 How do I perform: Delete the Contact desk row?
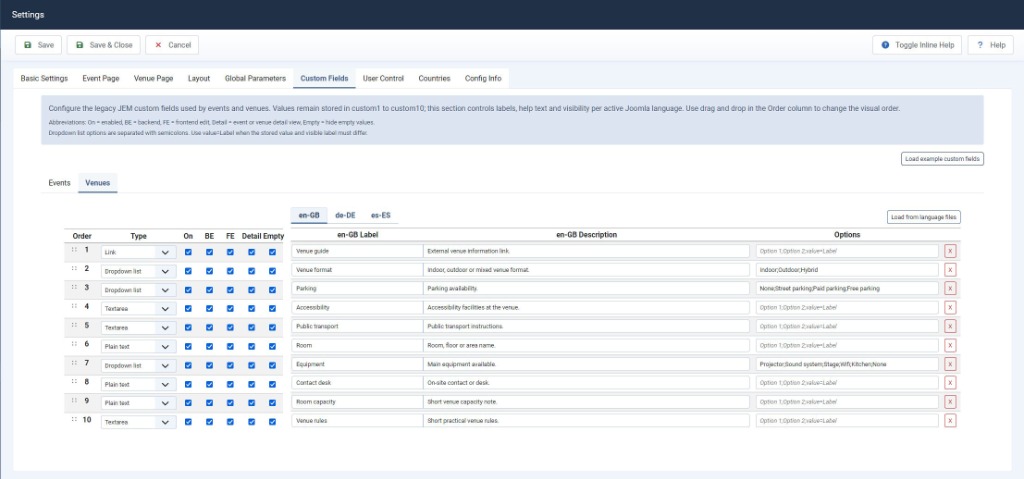[950, 383]
